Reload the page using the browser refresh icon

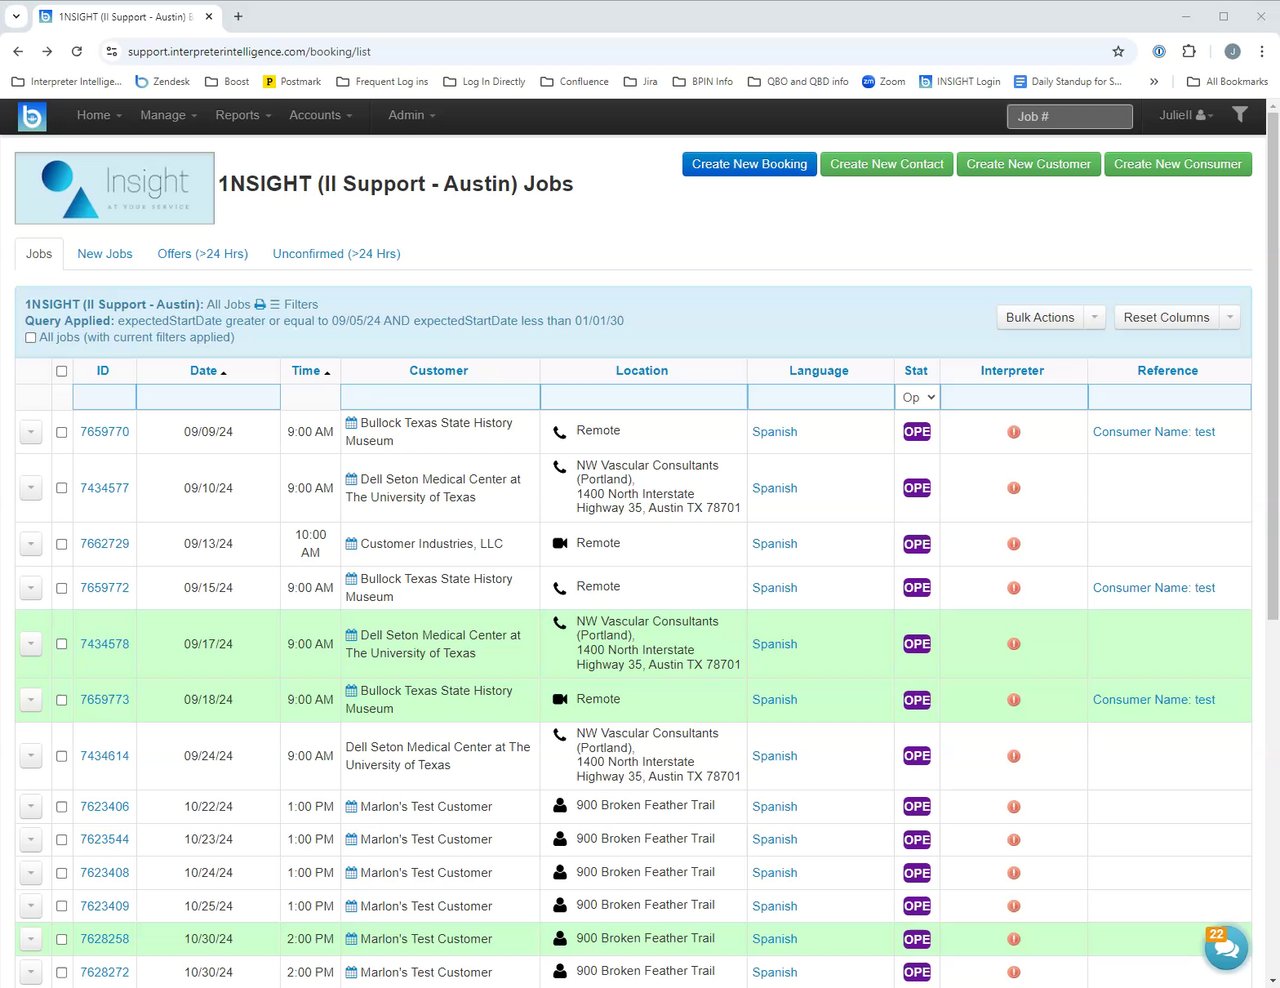tap(77, 51)
